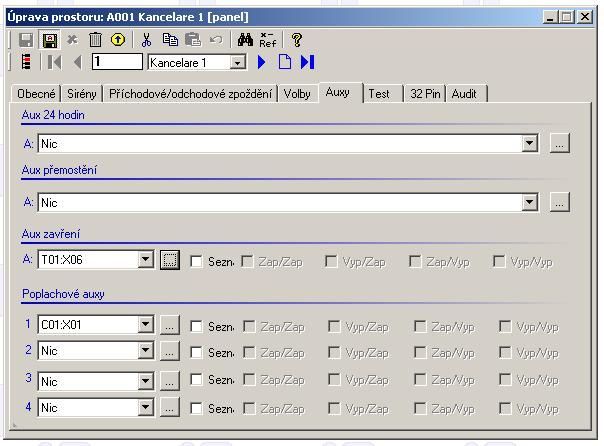
Task: Click the record number input field
Action: 116,62
